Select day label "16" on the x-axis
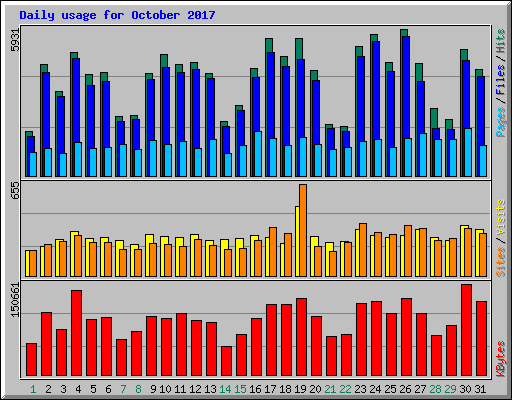The image size is (512, 400). tap(255, 389)
